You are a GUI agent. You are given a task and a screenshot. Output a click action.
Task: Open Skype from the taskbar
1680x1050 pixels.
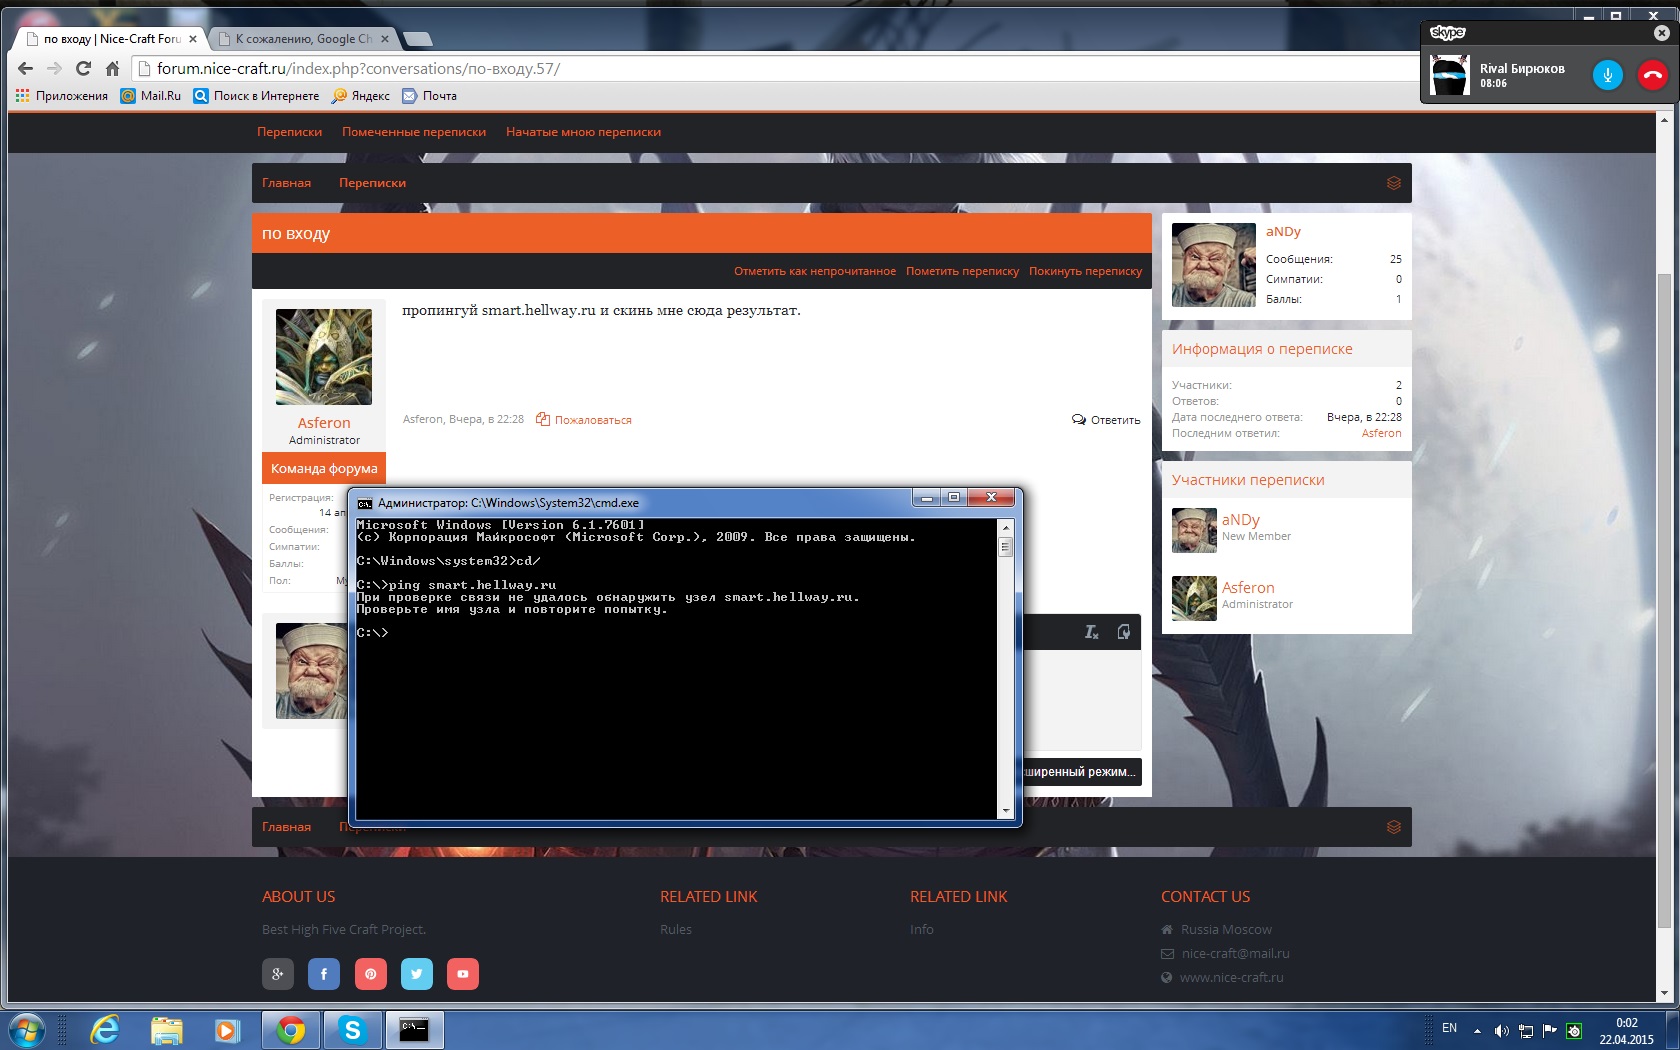pos(352,1029)
